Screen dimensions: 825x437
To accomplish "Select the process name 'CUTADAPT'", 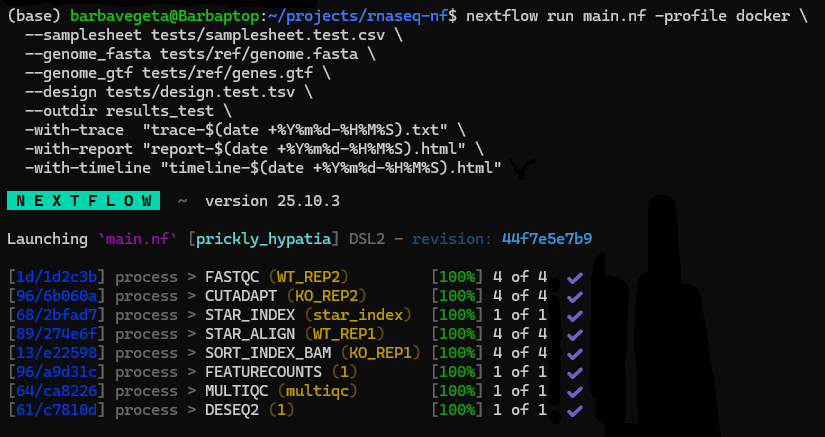I will pyautogui.click(x=241, y=296).
